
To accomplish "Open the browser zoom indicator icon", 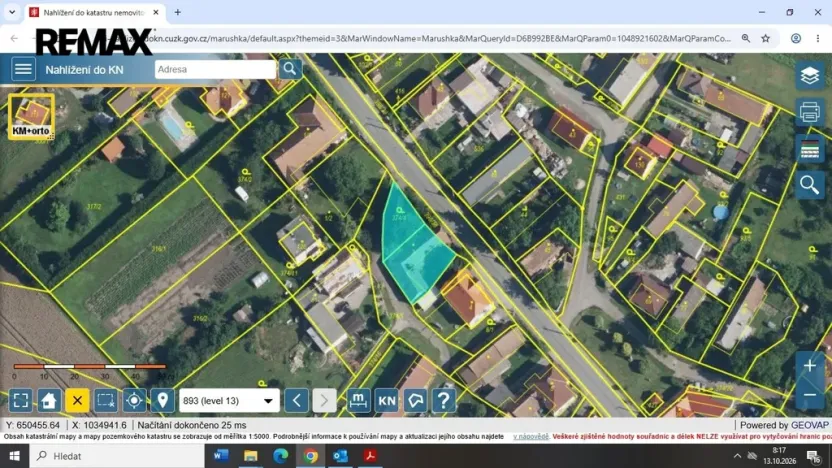I will pos(746,38).
